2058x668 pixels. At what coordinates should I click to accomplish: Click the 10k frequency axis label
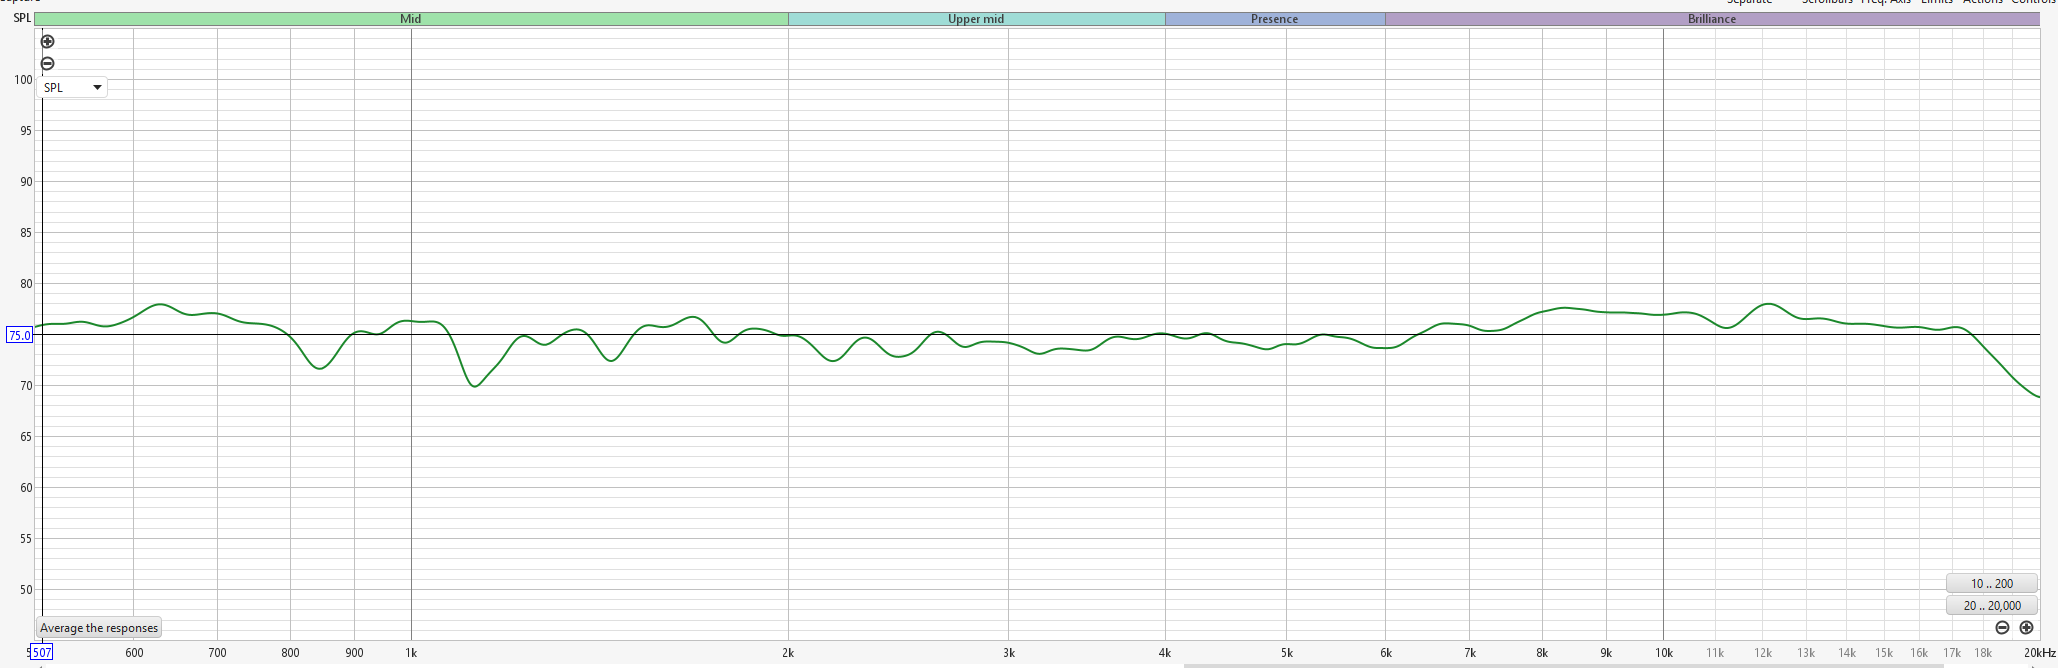[1664, 652]
